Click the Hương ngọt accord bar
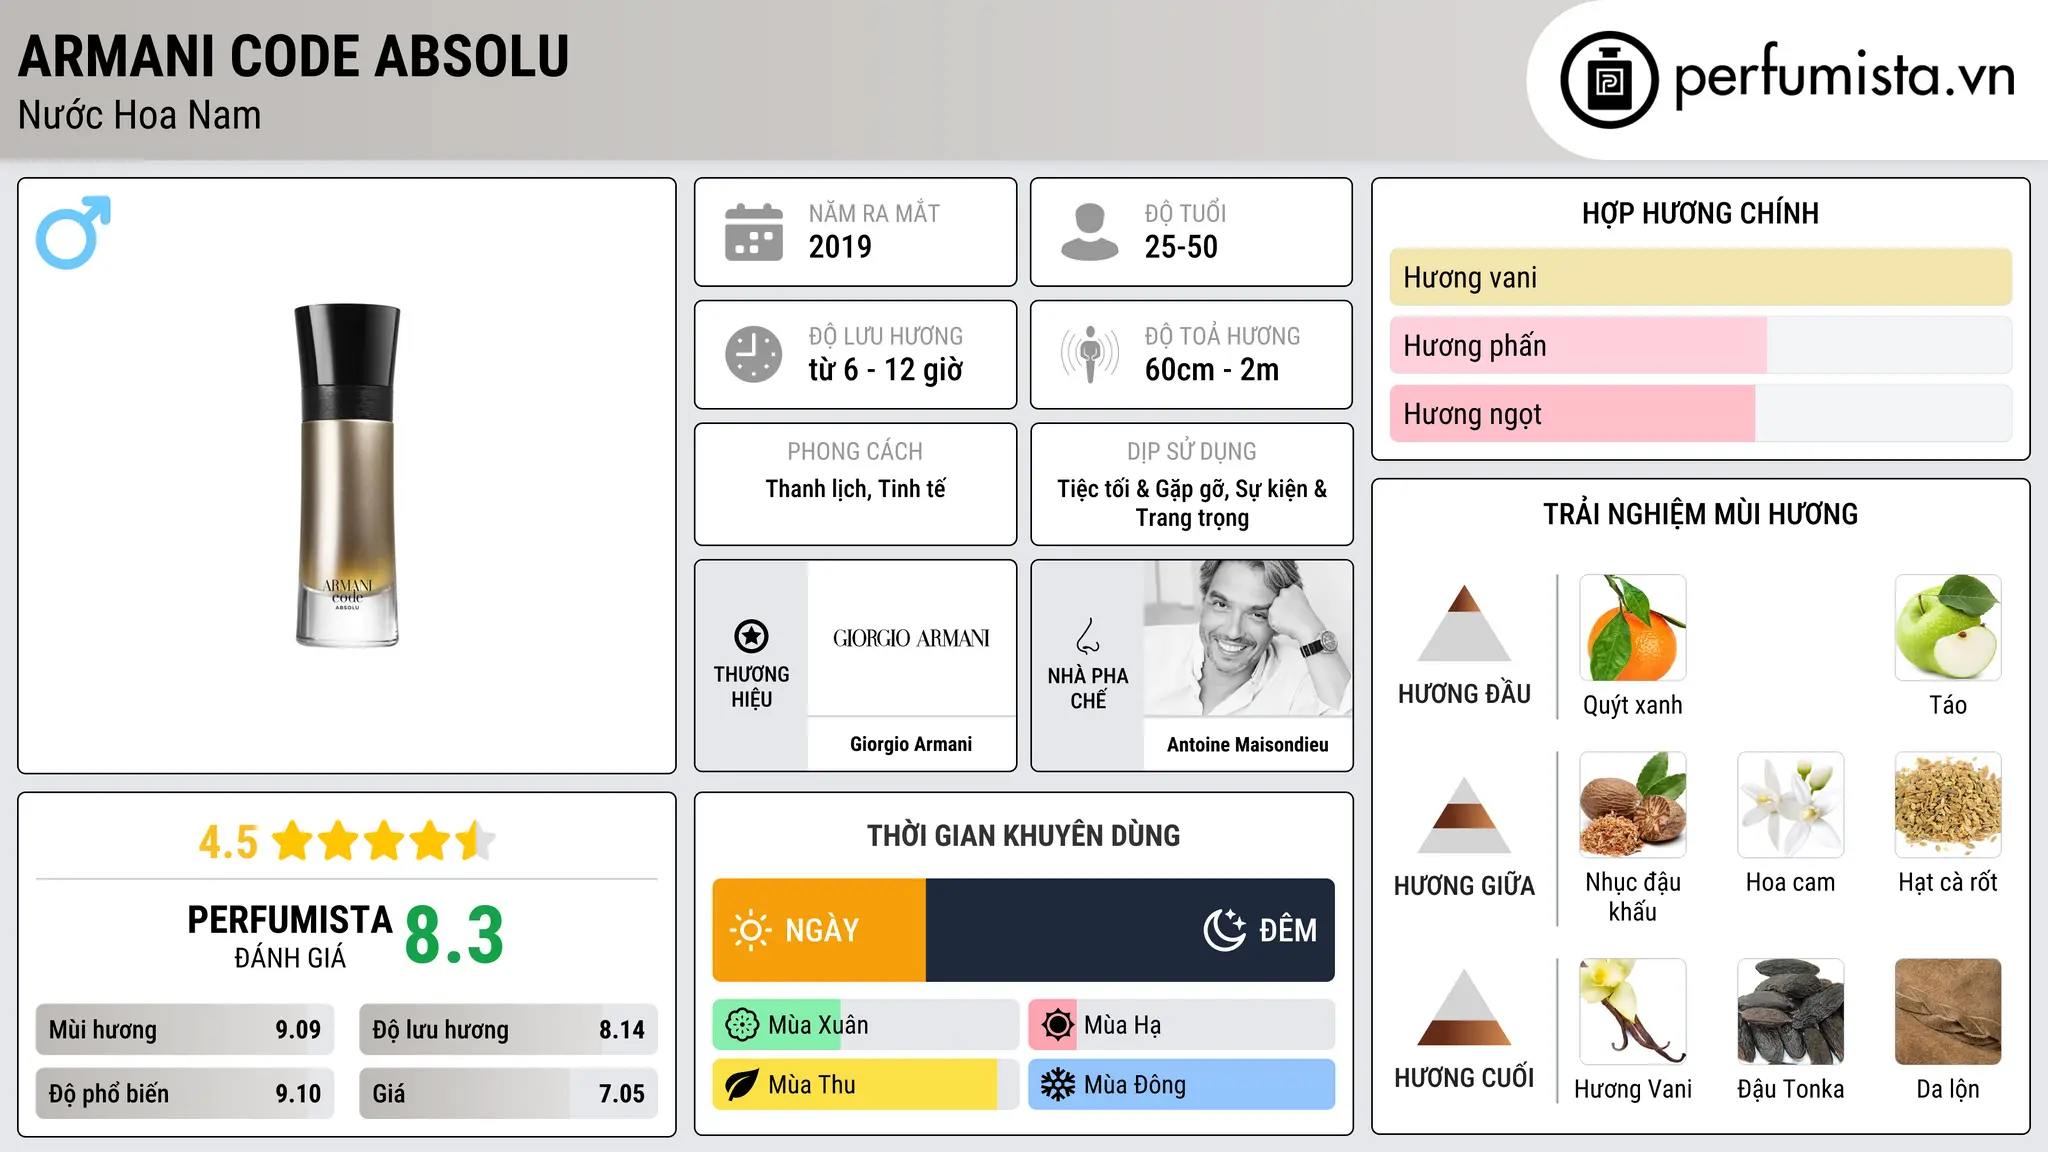Screen dimensions: 2048x1152 [1701, 414]
